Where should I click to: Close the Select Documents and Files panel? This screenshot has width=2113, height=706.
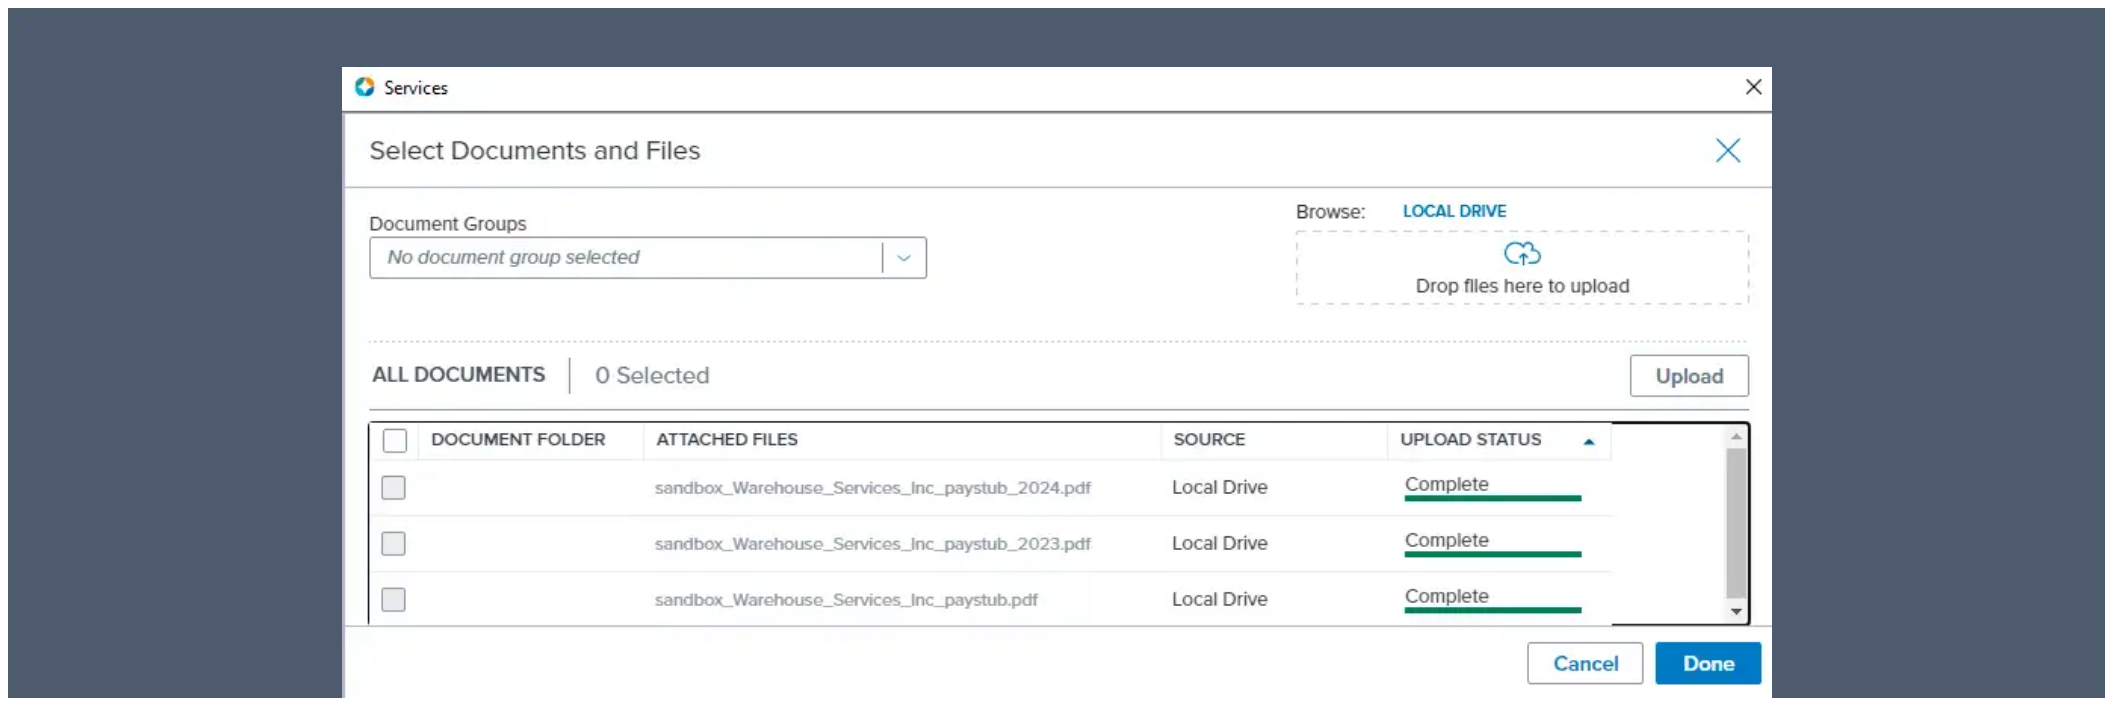[1727, 151]
